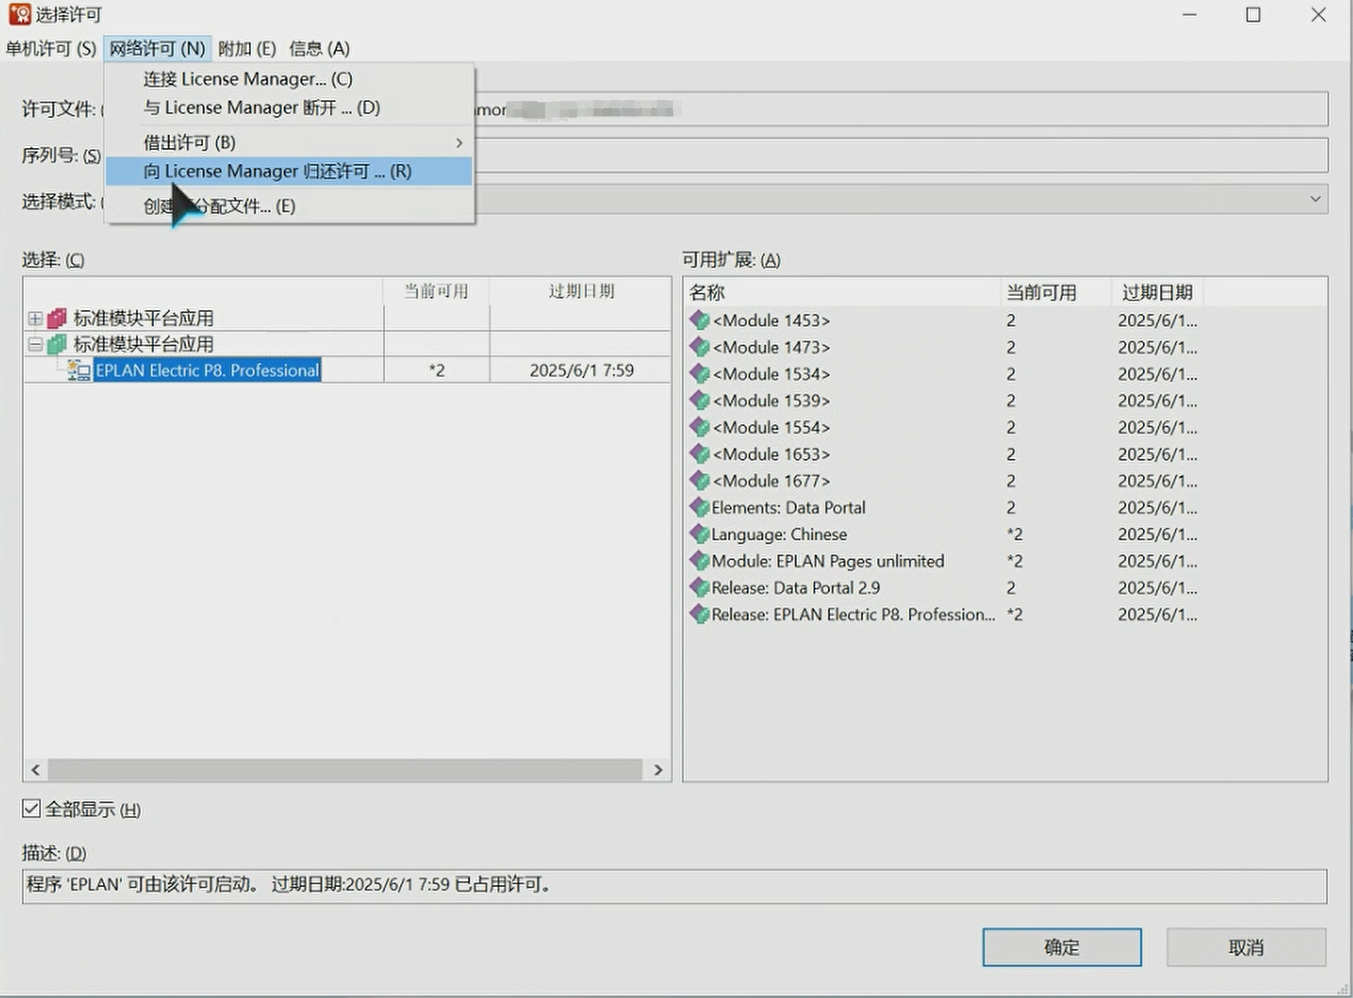Screen dimensions: 1353x998
Task: Click the icon next to Language: Chinese
Action: click(700, 534)
